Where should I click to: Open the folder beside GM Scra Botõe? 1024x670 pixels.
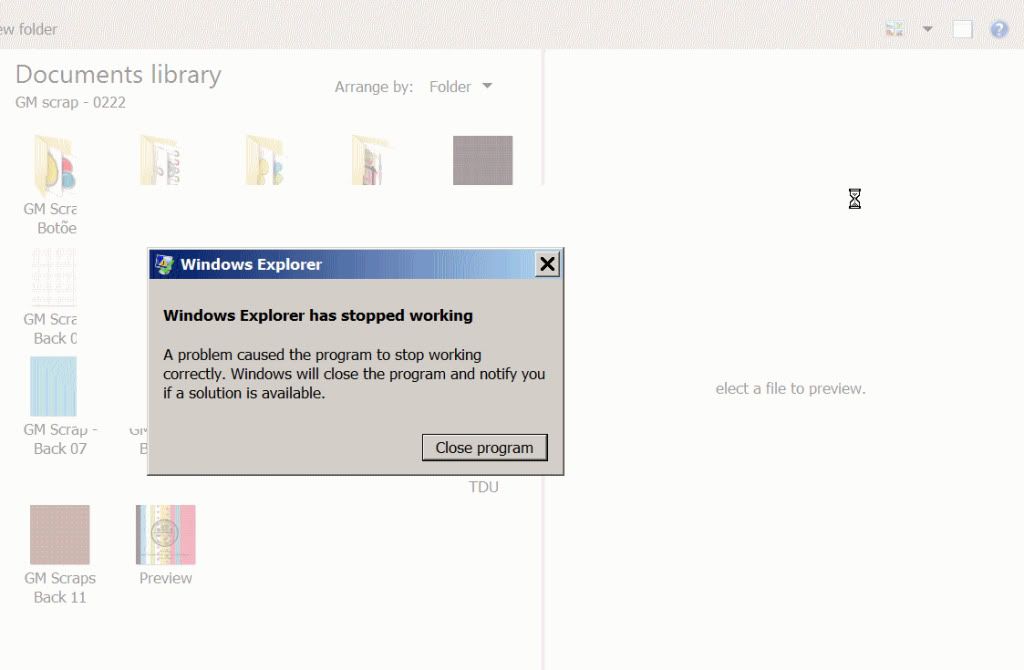[x=160, y=160]
